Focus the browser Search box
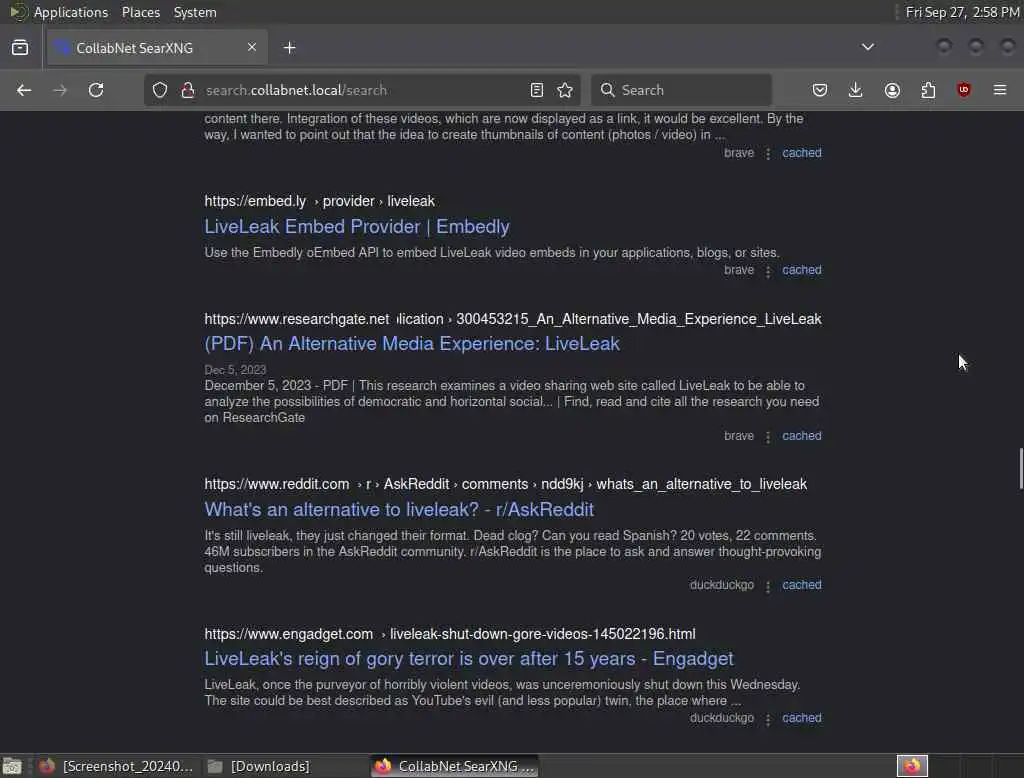The width and height of the screenshot is (1024, 778). click(681, 90)
